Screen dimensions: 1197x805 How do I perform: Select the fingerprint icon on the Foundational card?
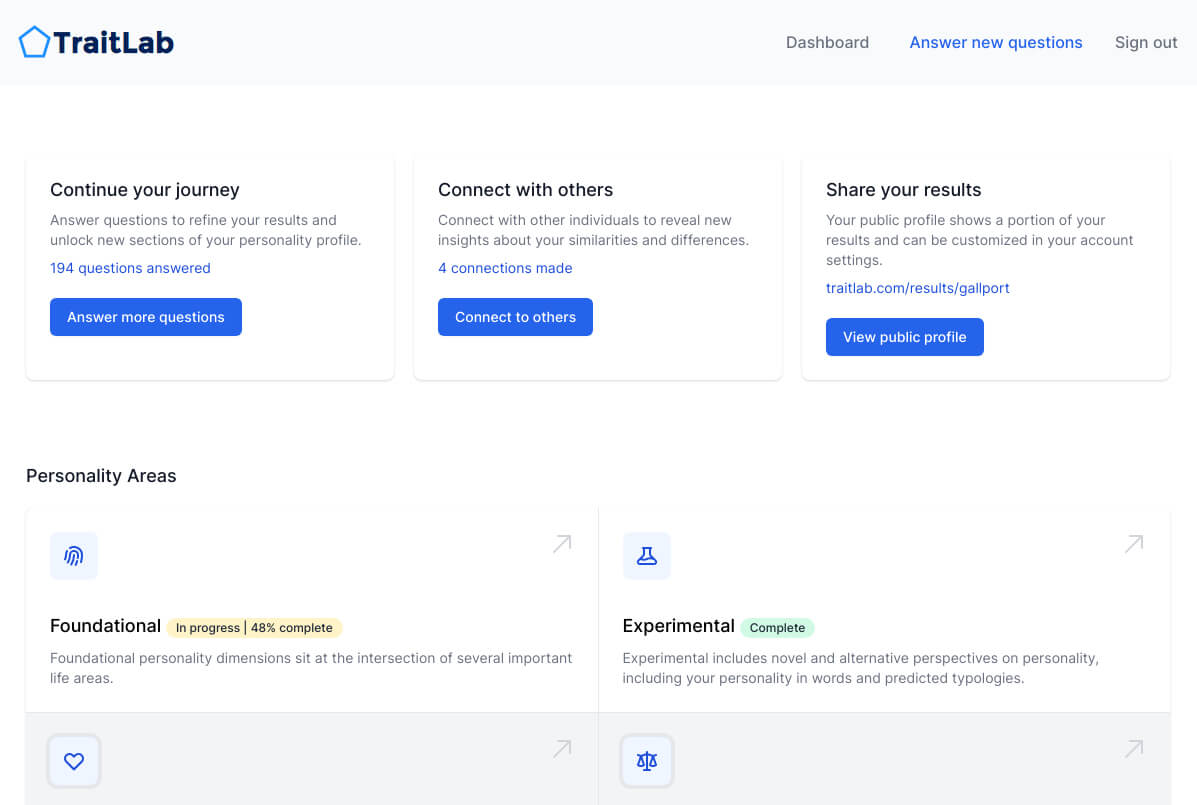(x=74, y=556)
